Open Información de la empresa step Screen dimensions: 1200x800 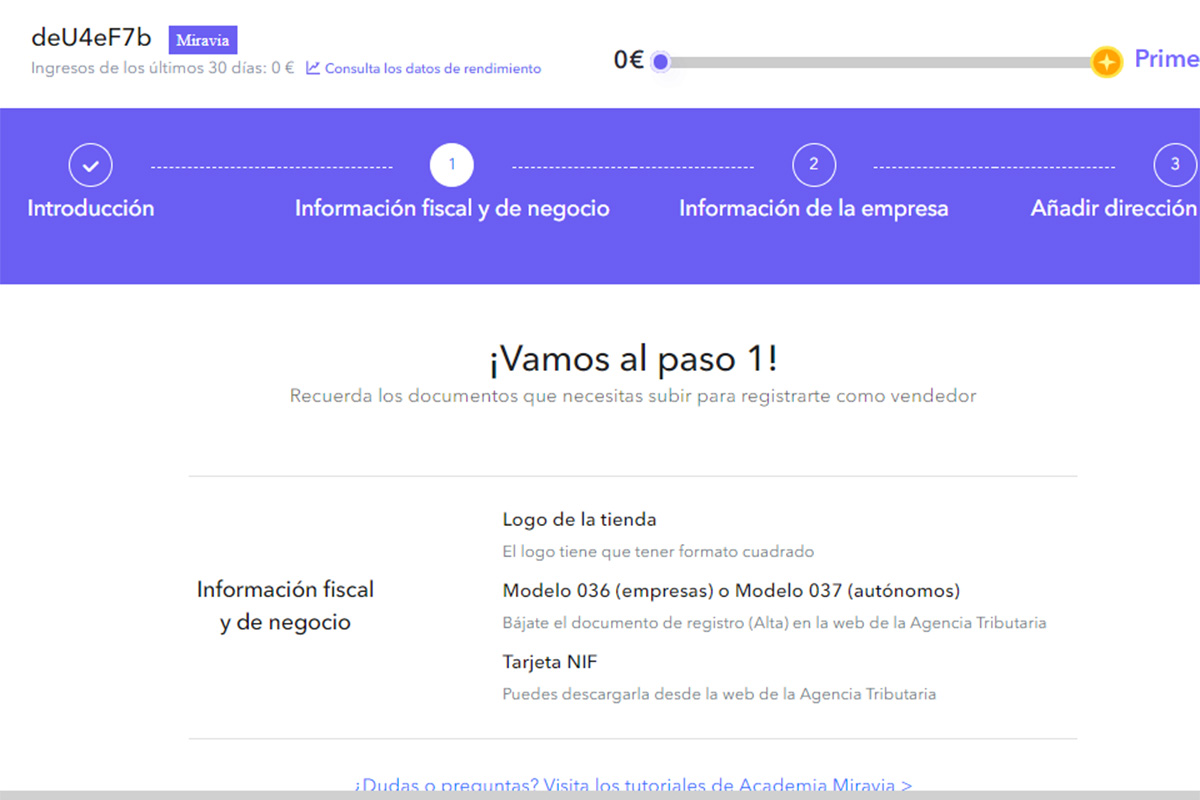click(814, 209)
